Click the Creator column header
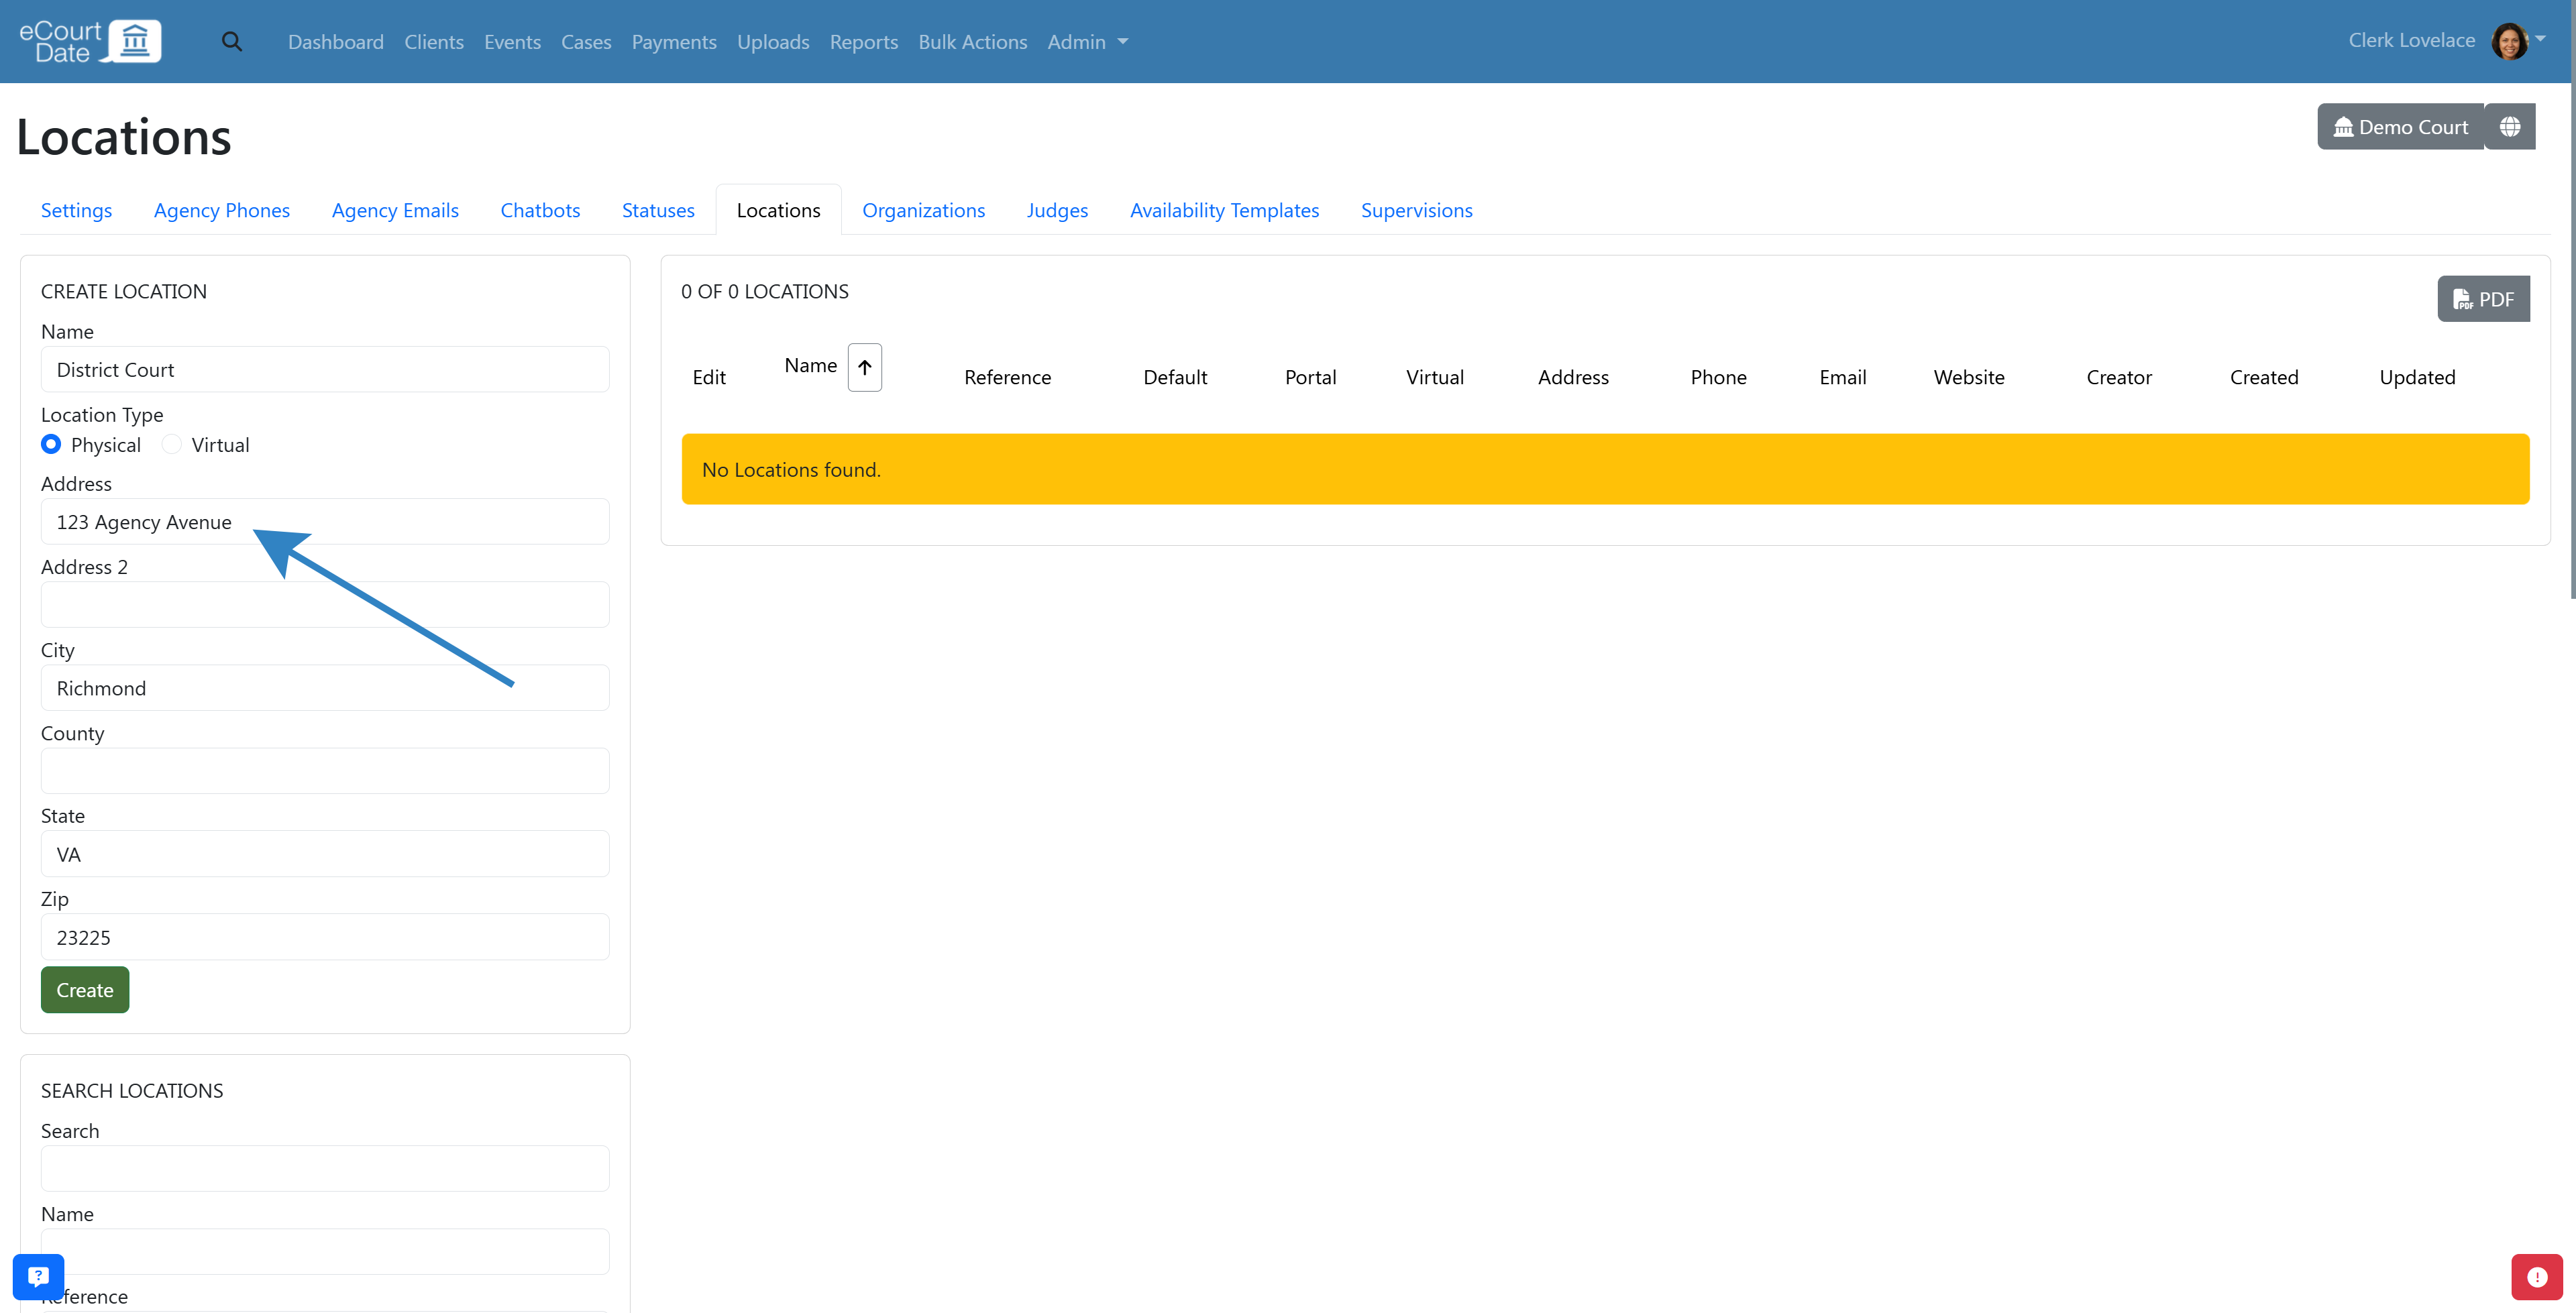The width and height of the screenshot is (2576, 1313). 2119,377
